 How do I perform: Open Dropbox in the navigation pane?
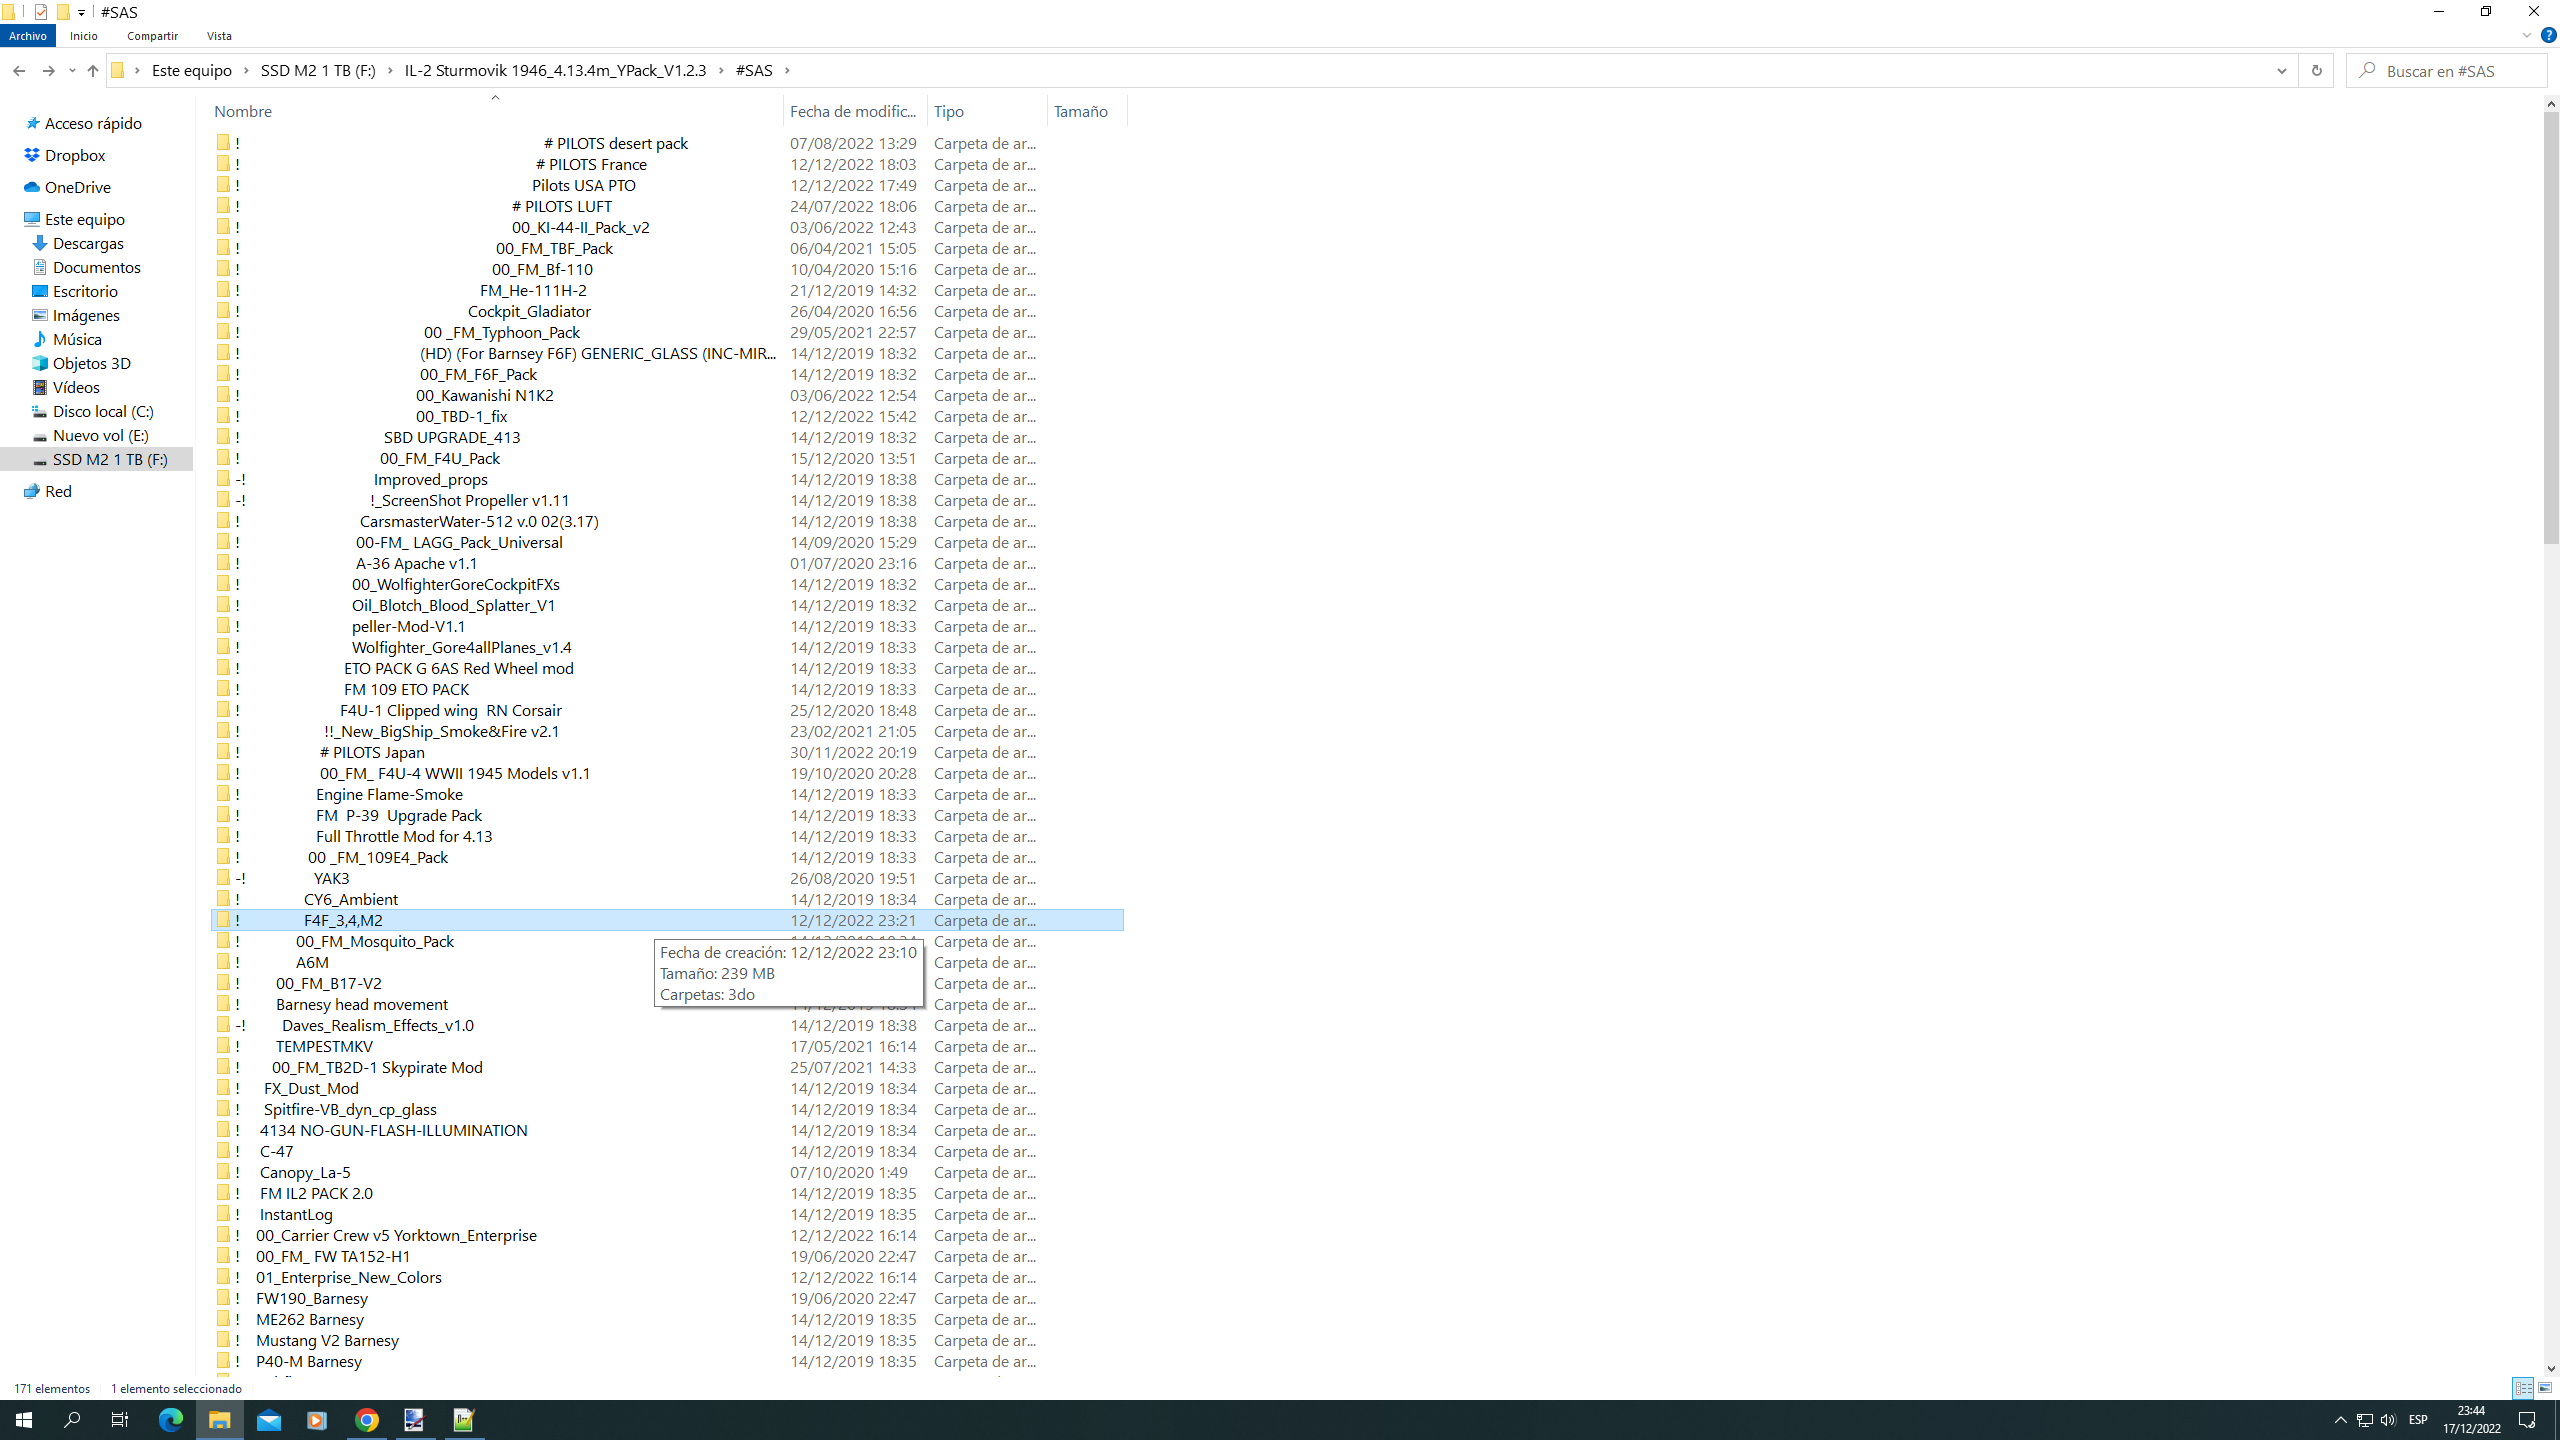pyautogui.click(x=74, y=155)
